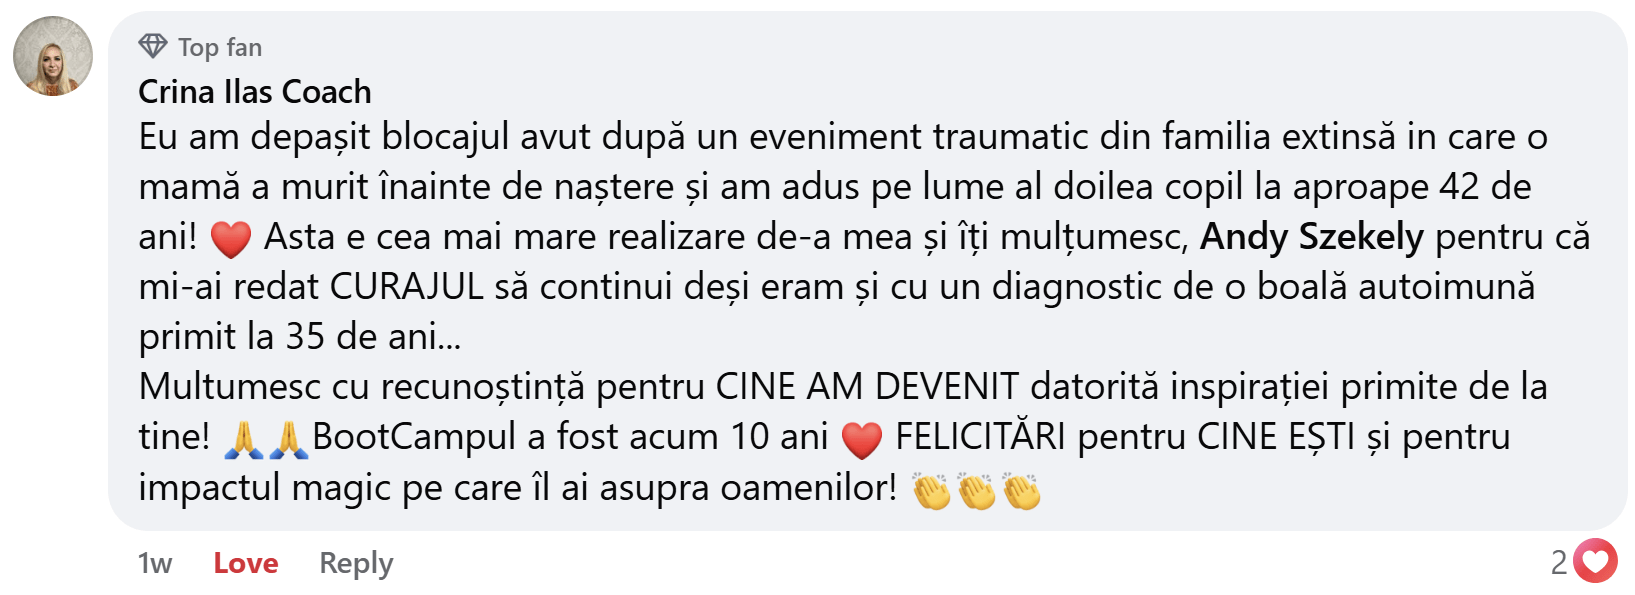Click the Top fan diamond badge icon
Screen dimensions: 1635x595
(x=153, y=46)
